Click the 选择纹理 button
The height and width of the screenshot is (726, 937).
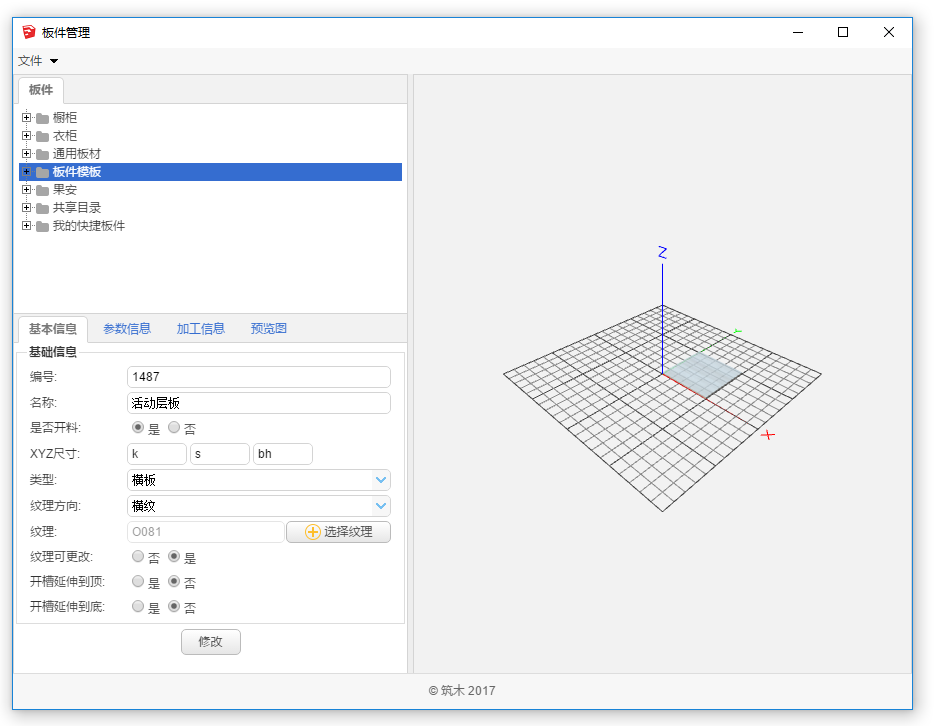pyautogui.click(x=338, y=532)
